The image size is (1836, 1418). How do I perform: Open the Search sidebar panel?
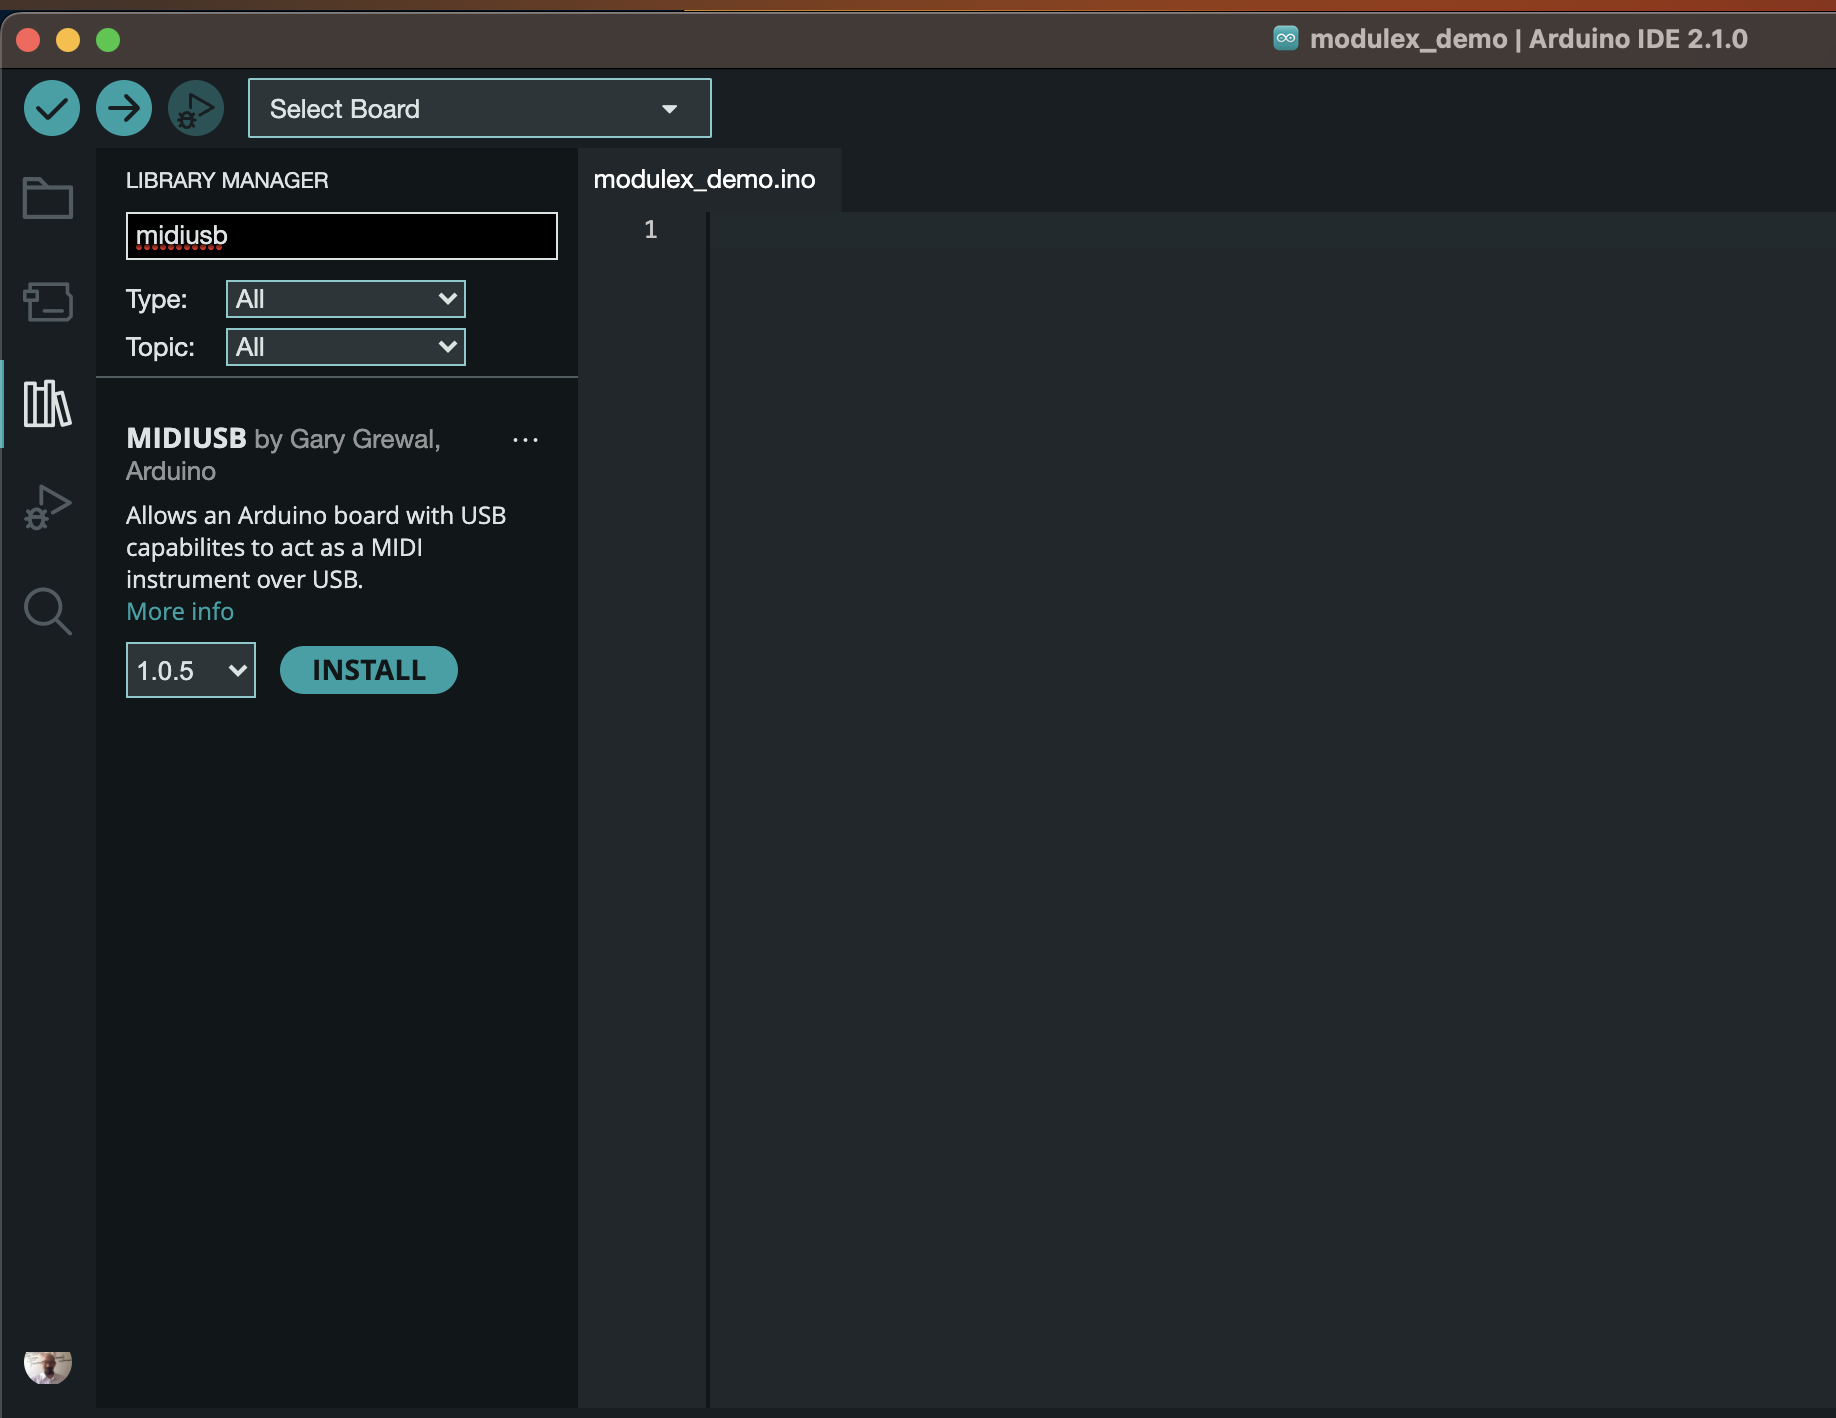coord(47,611)
